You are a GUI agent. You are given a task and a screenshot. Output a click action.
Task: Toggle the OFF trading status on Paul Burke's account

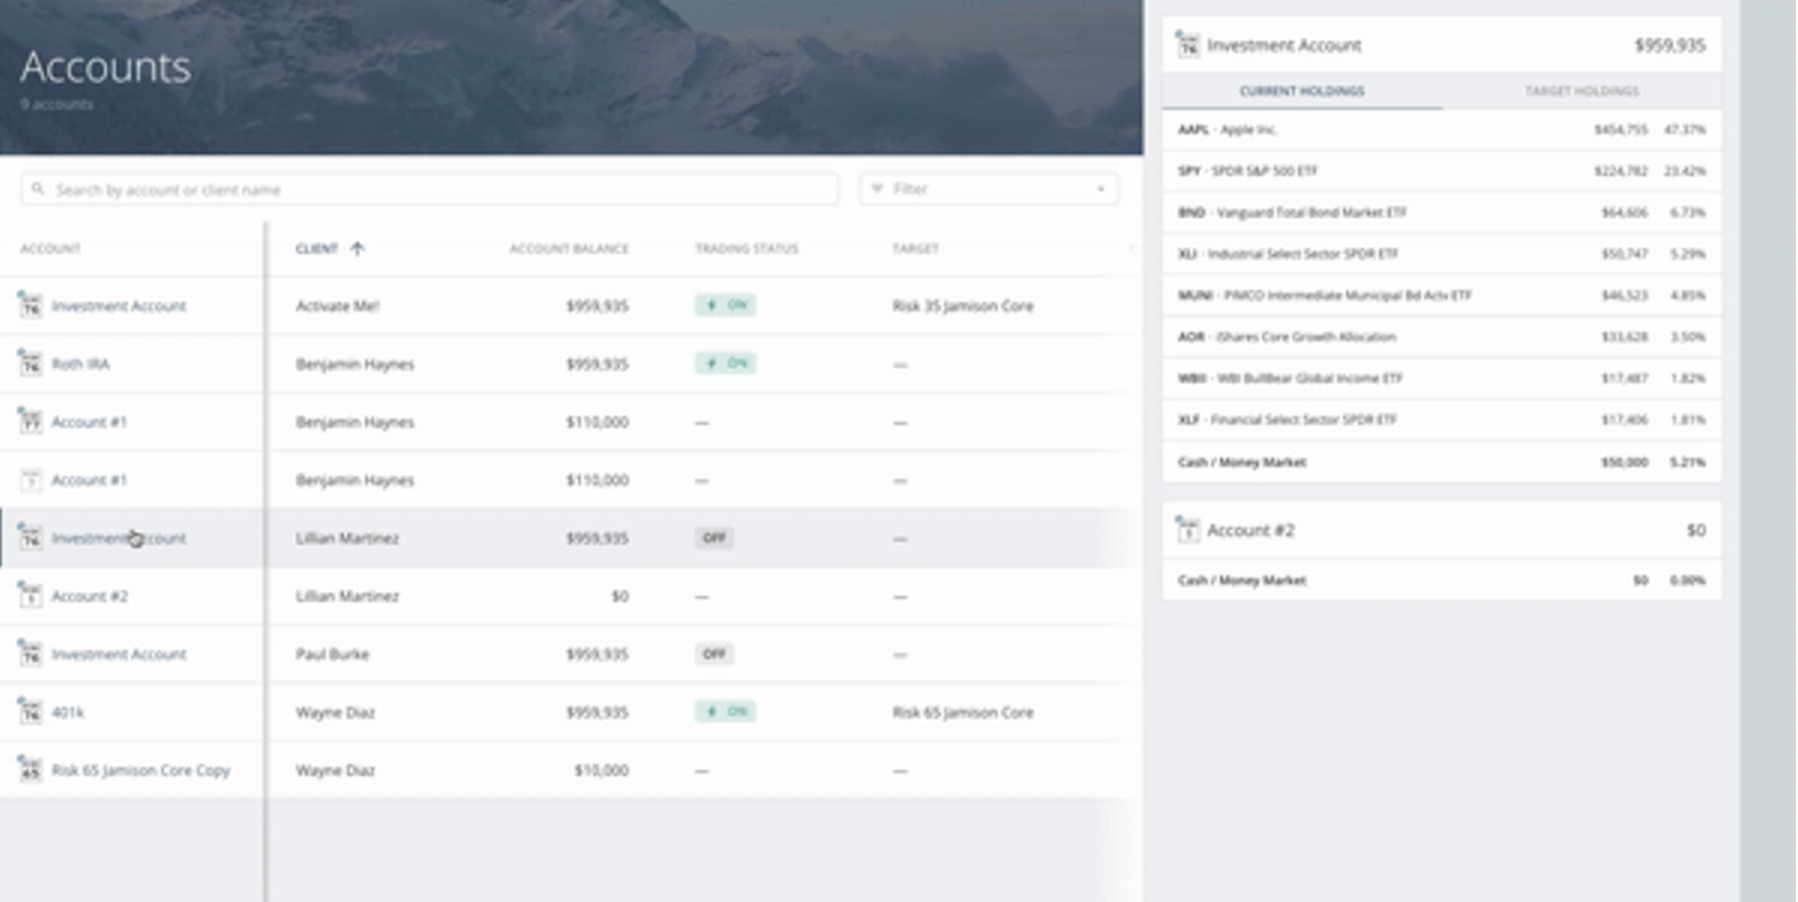(x=714, y=654)
